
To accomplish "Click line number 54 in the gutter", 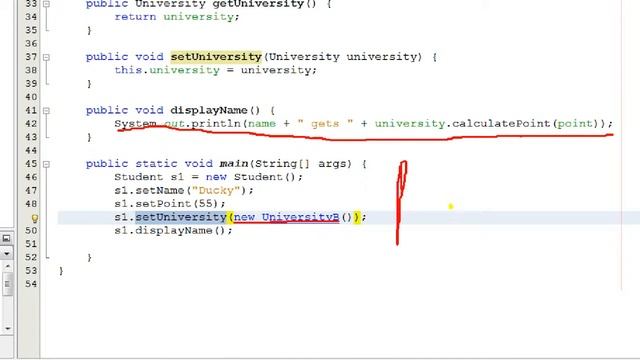I will tap(31, 284).
